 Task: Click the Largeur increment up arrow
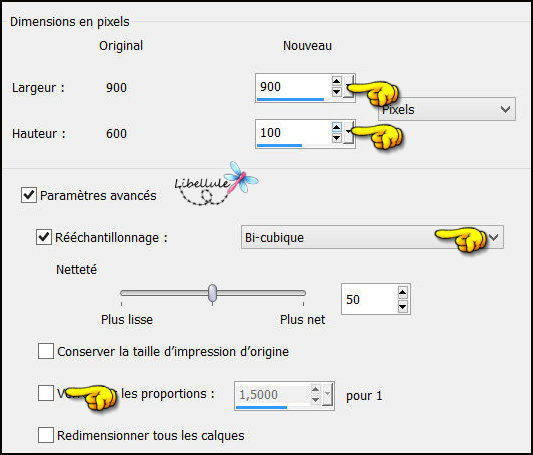336,81
